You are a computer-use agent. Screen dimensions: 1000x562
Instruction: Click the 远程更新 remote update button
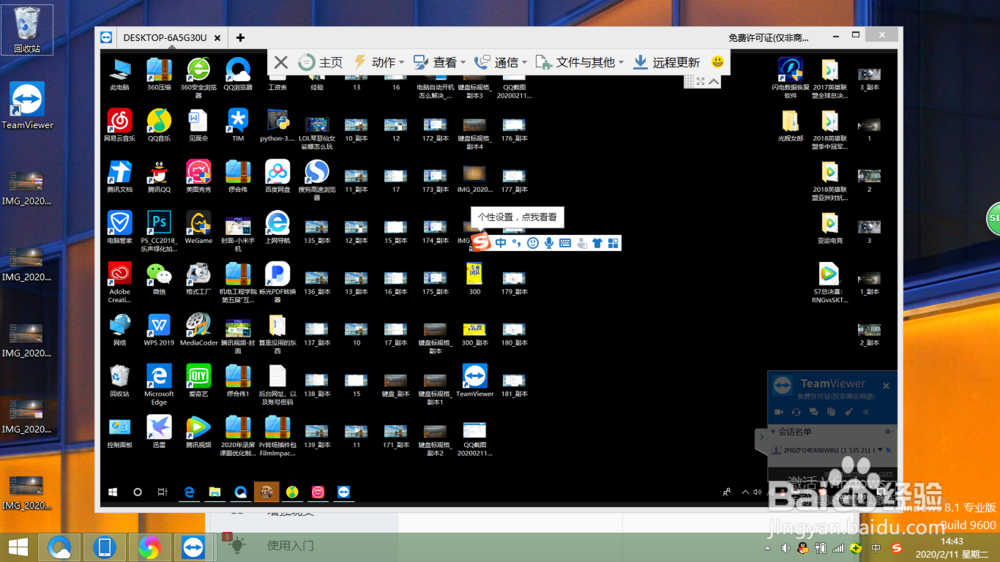pos(666,62)
